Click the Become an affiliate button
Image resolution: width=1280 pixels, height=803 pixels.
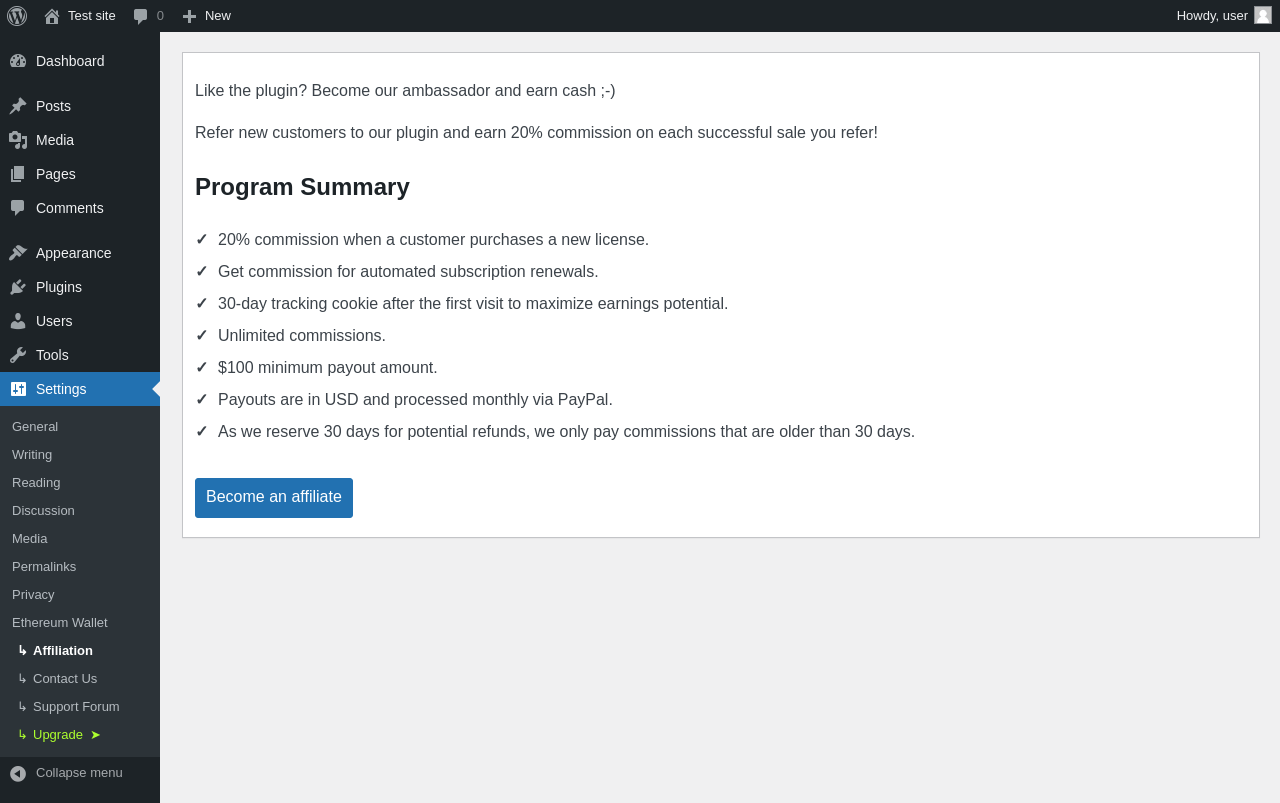point(274,498)
